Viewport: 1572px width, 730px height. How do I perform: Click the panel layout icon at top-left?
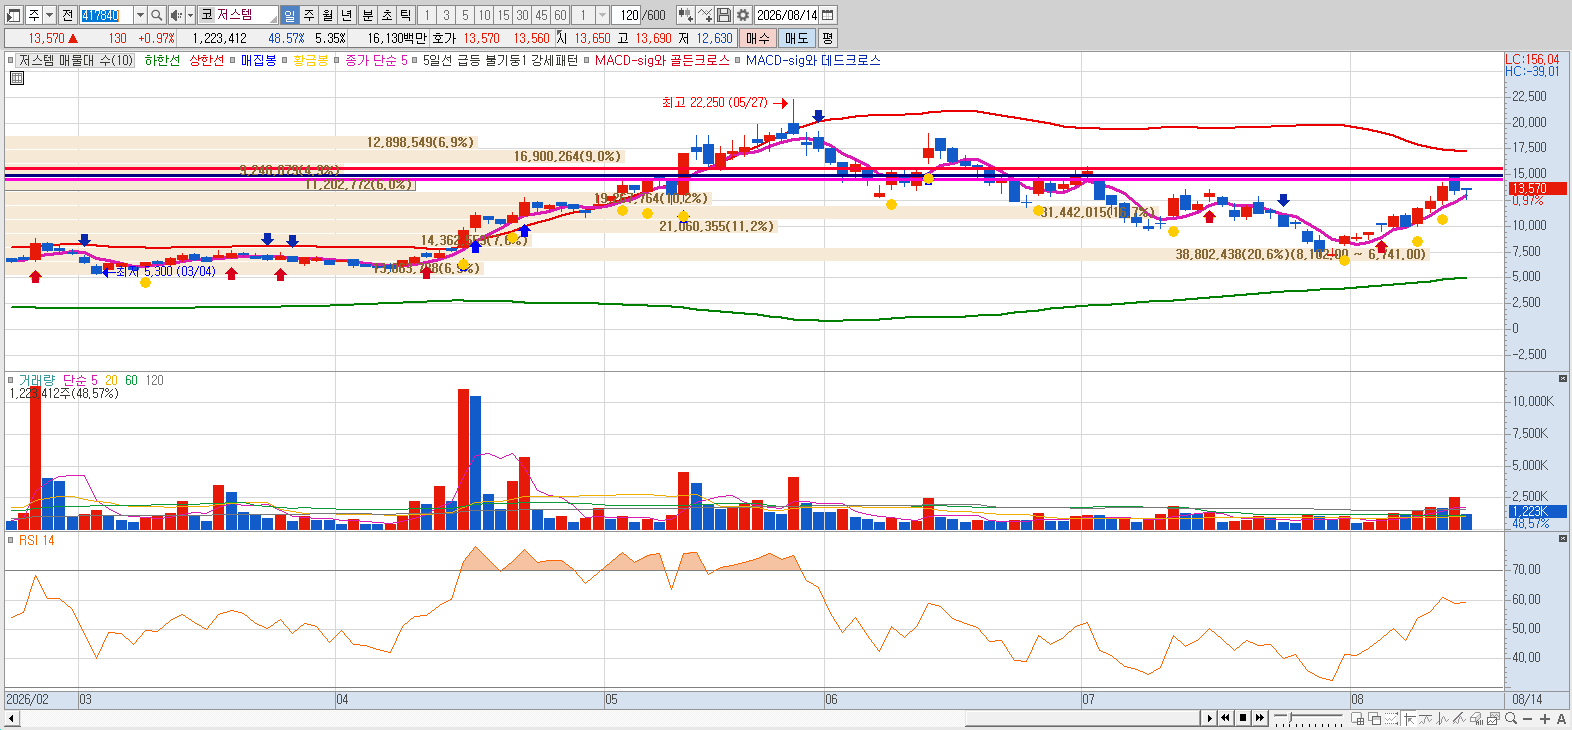pos(13,15)
